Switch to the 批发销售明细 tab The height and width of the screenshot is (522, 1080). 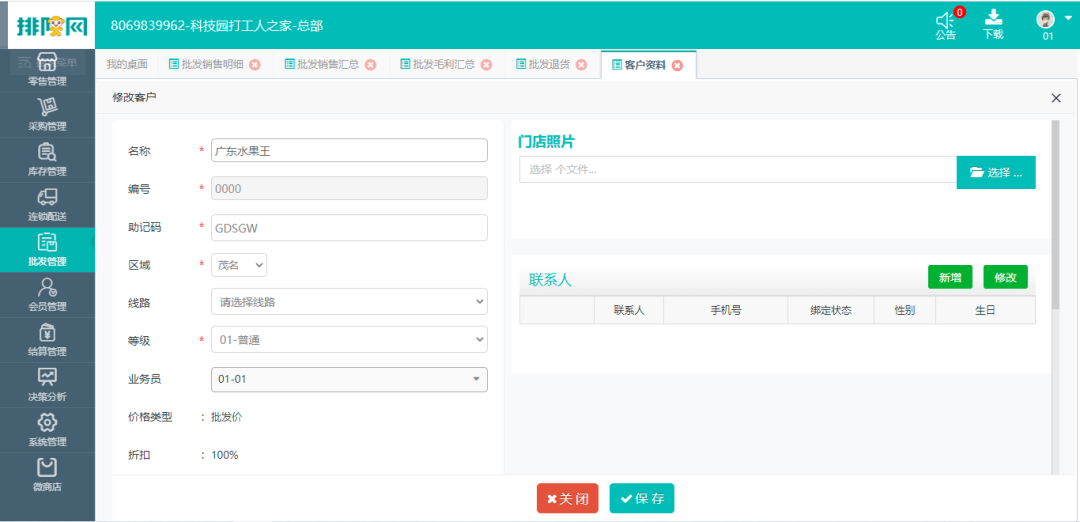click(x=212, y=65)
